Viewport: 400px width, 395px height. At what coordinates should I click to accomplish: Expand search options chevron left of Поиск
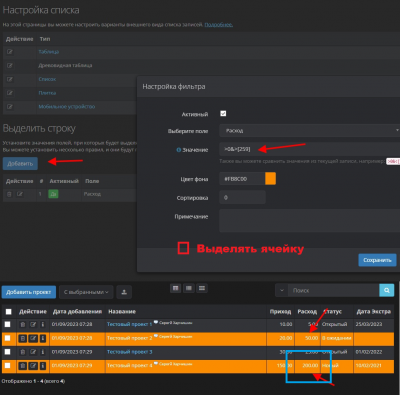282,290
